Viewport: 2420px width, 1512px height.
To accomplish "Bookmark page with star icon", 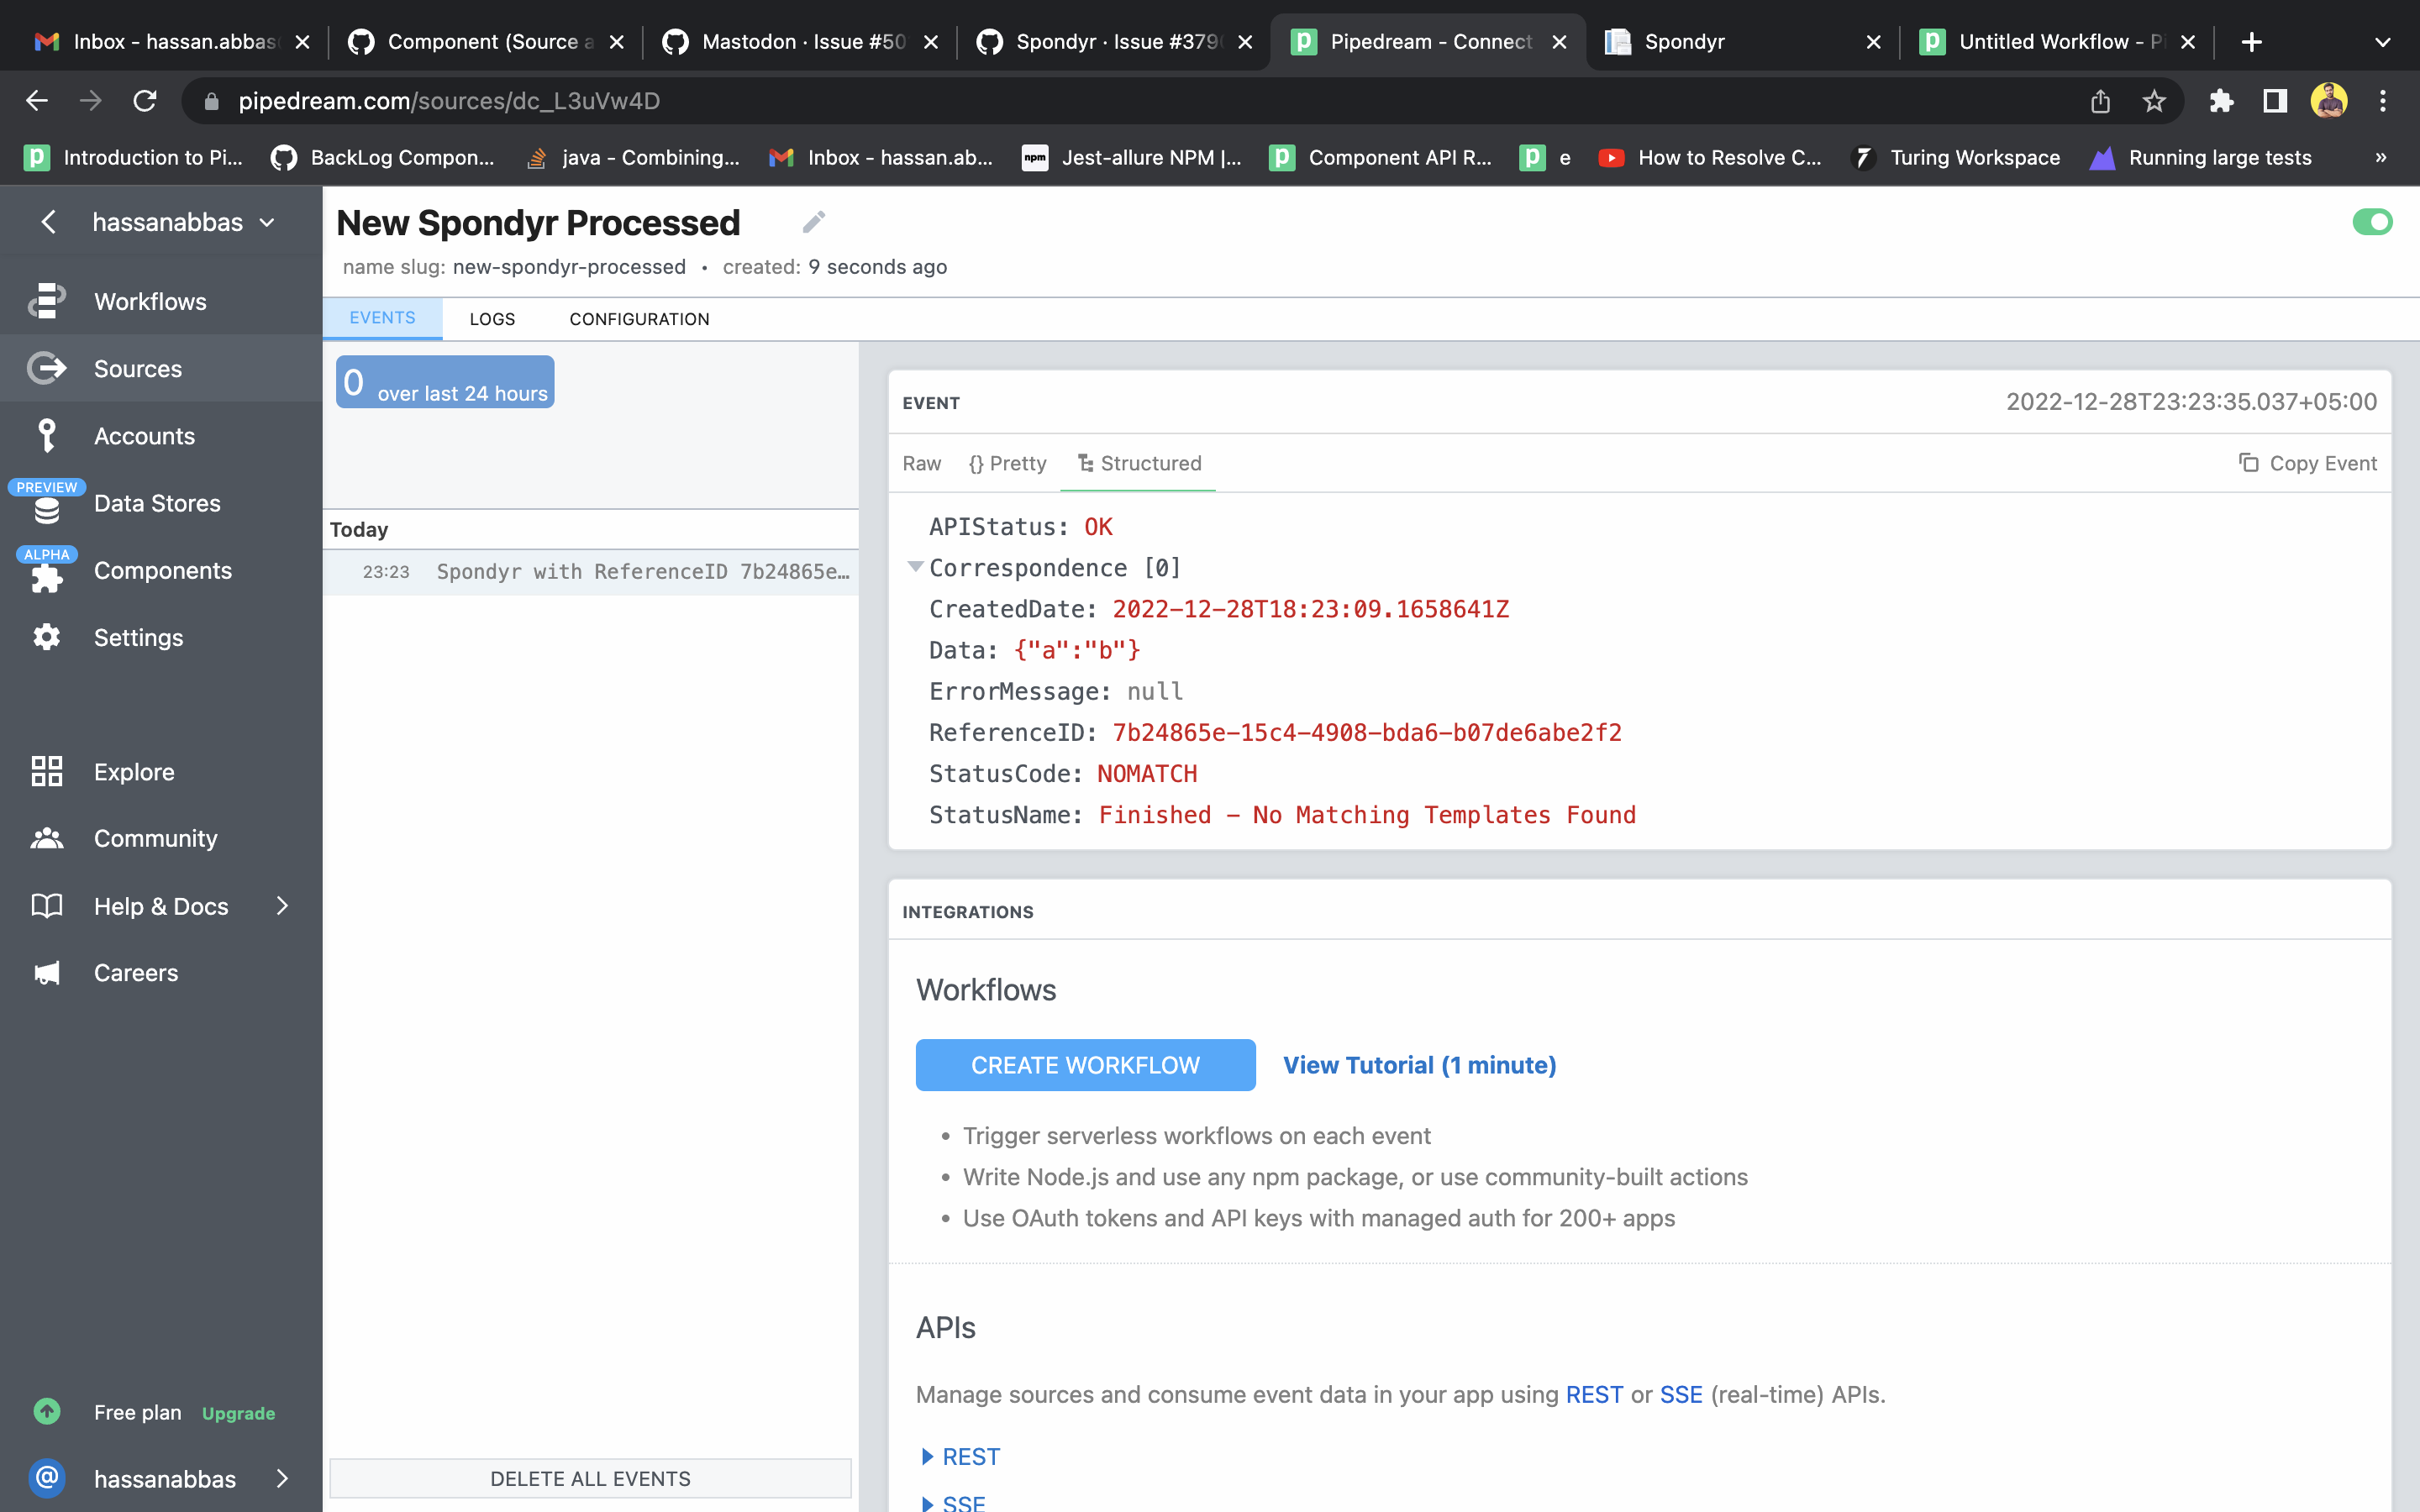I will (2154, 101).
